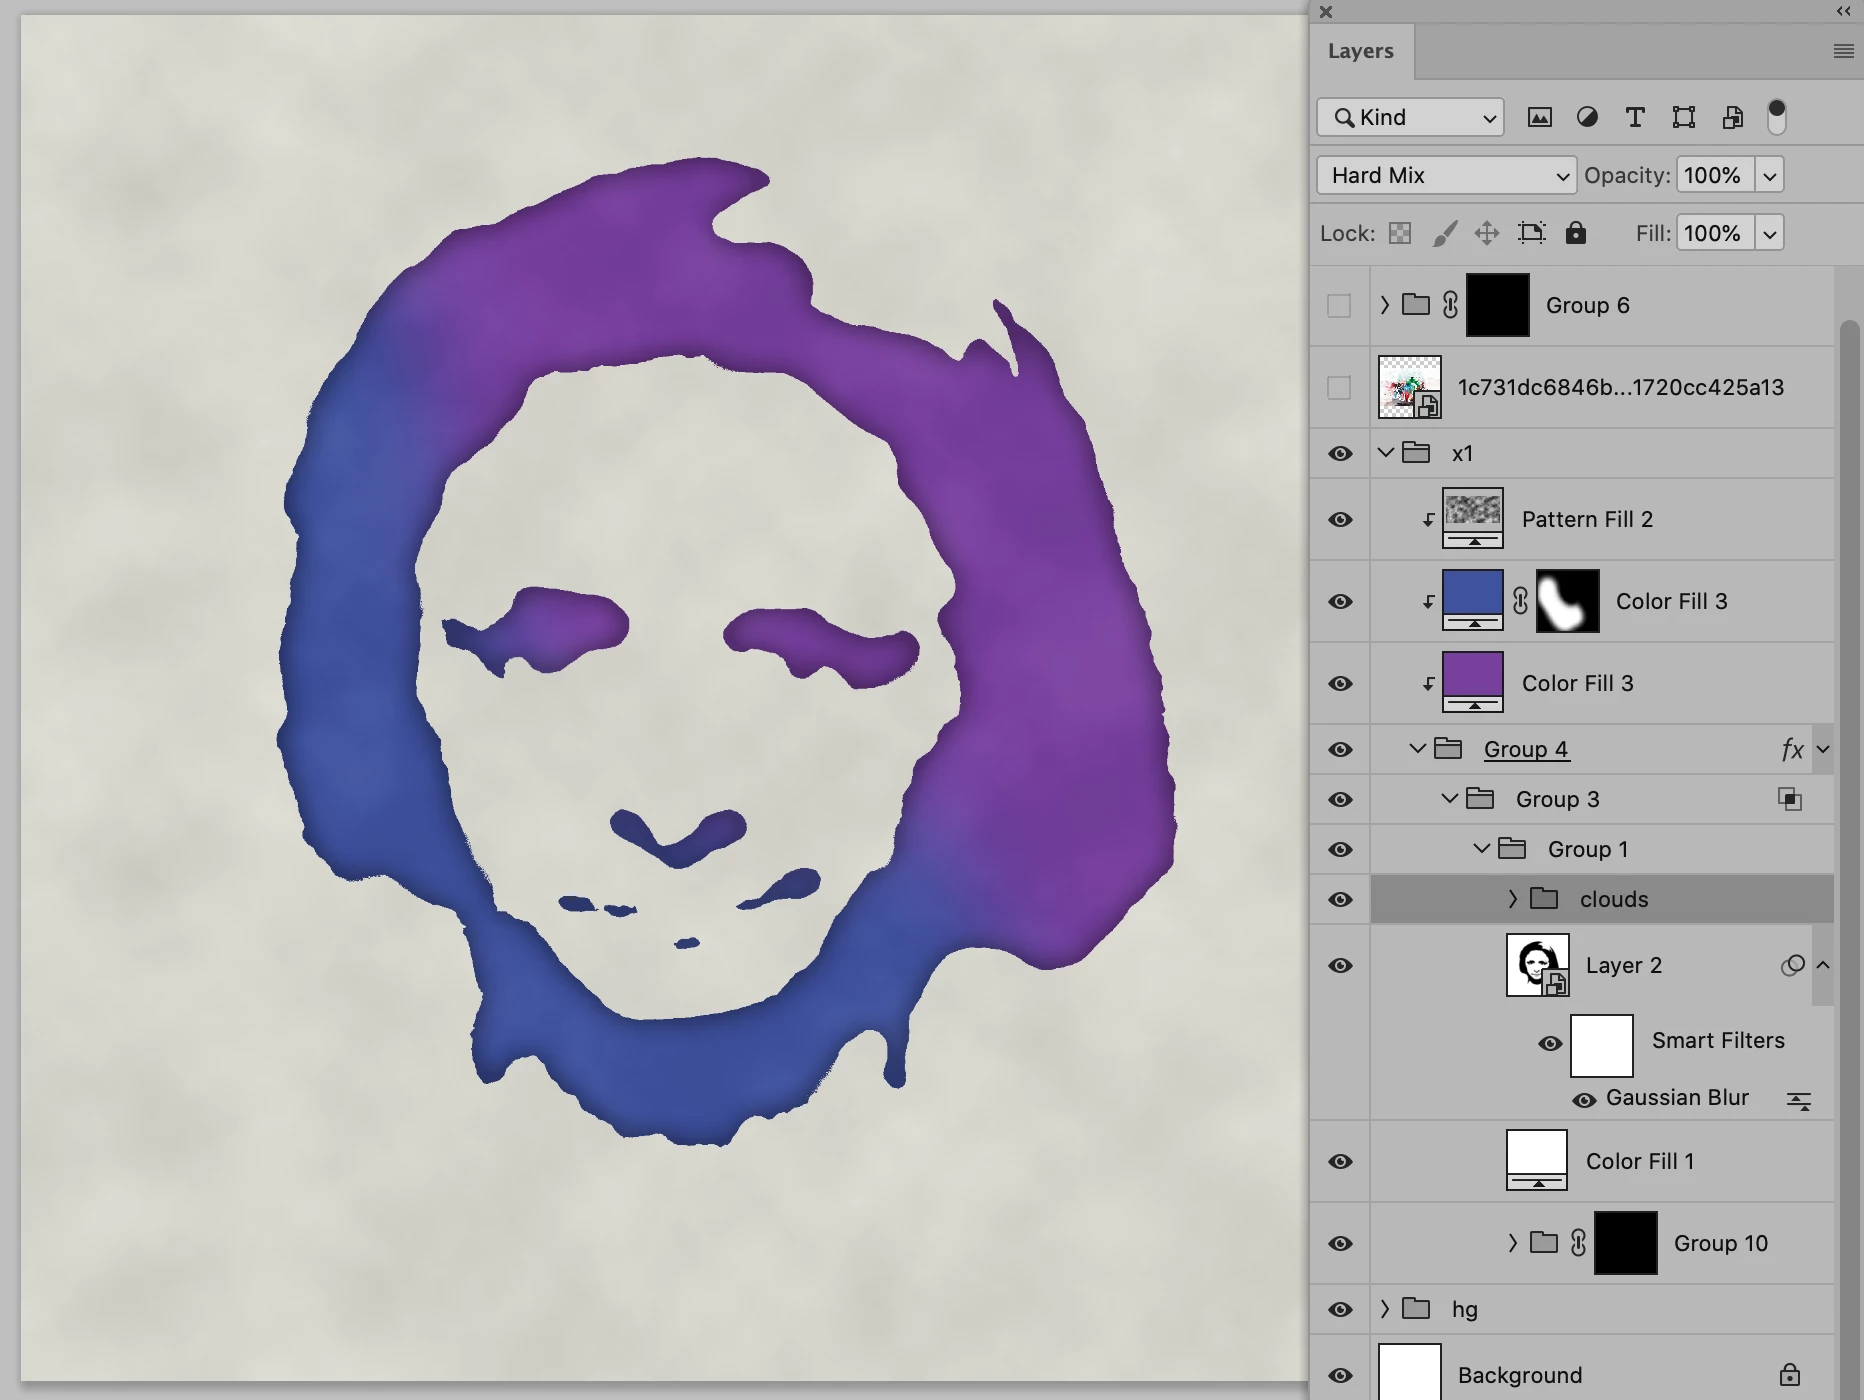Viewport: 1864px width, 1400px height.
Task: Expand the hg group
Action: (1385, 1308)
